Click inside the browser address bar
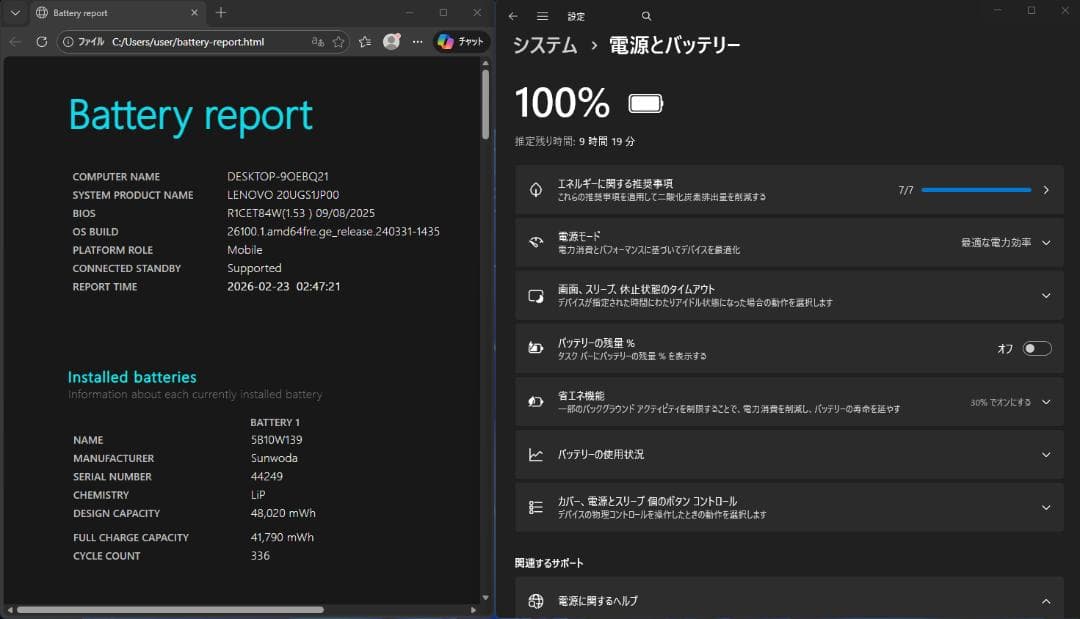Viewport: 1080px width, 619px height. click(x=200, y=42)
